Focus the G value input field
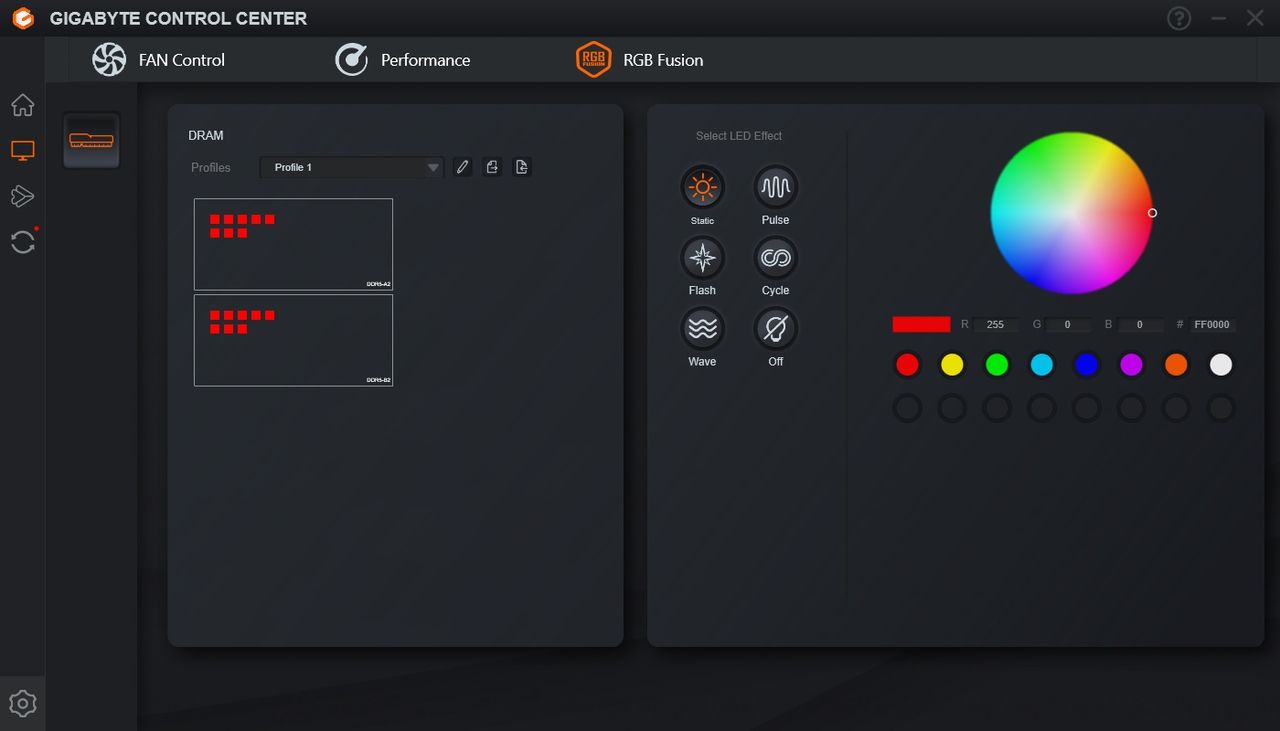Image resolution: width=1280 pixels, height=731 pixels. (1069, 325)
